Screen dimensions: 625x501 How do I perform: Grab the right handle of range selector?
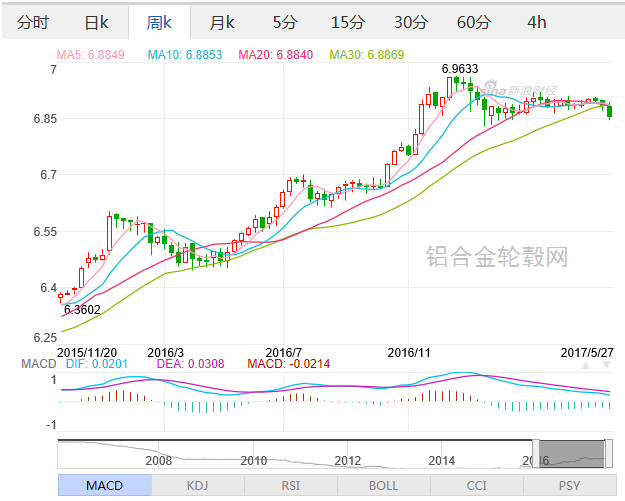click(608, 454)
